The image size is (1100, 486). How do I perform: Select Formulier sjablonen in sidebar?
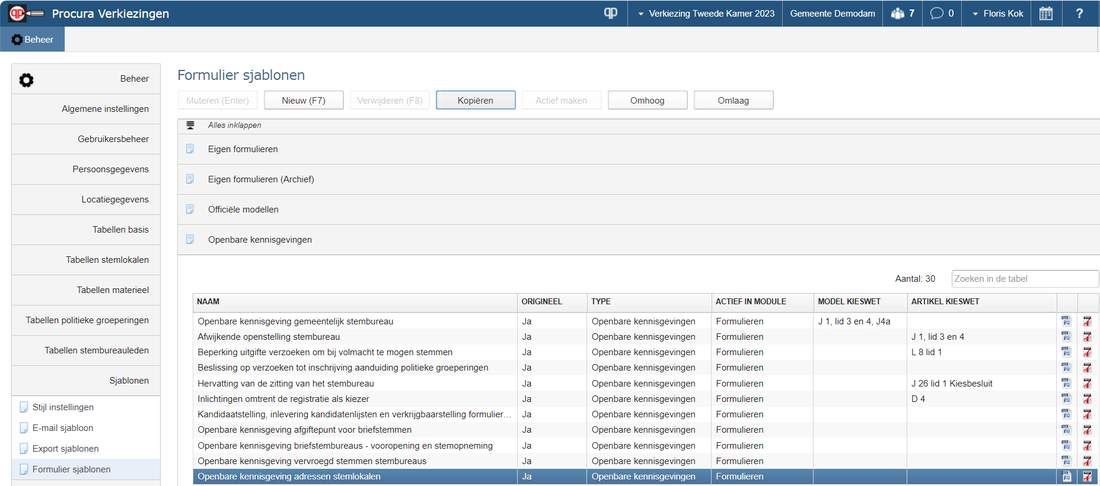[x=86, y=469]
